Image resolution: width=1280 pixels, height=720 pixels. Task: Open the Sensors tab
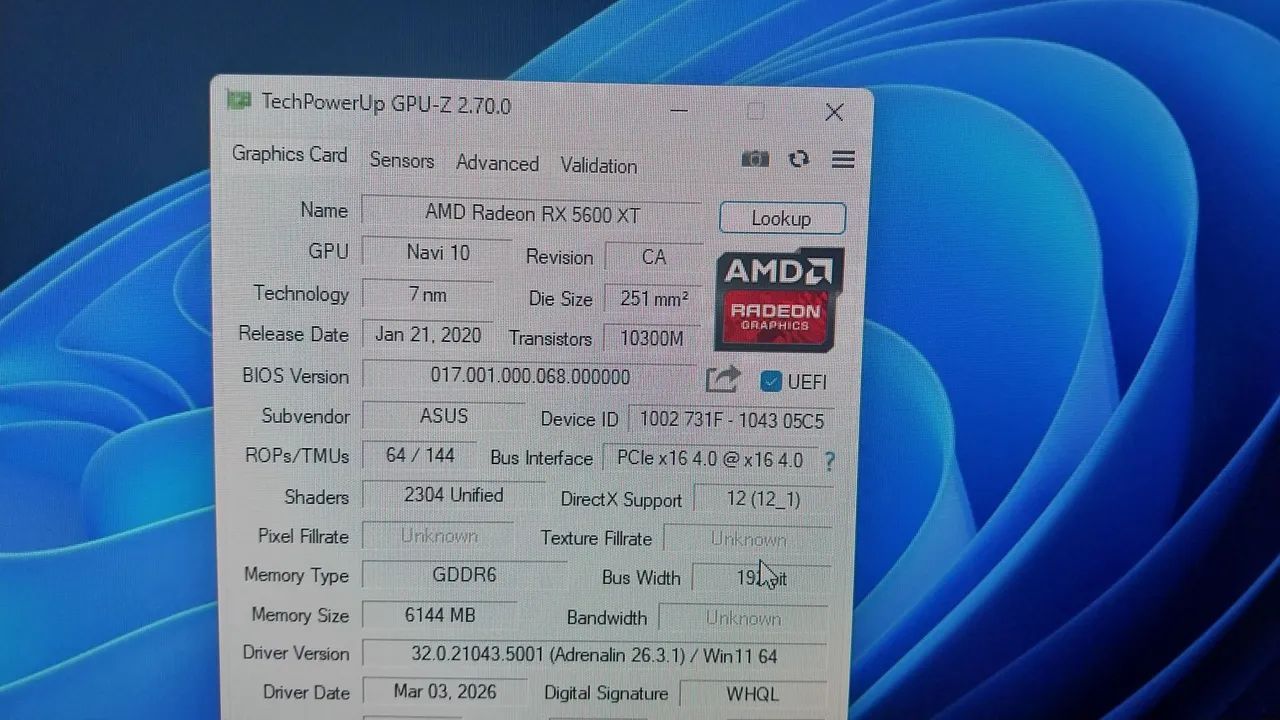(x=401, y=160)
